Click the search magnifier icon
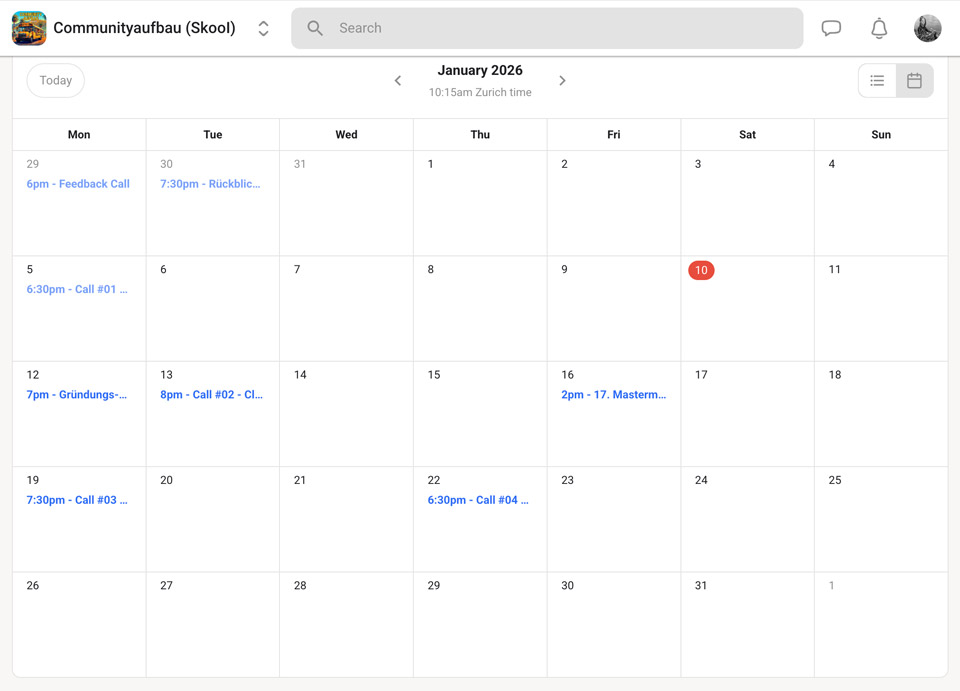960x691 pixels. click(315, 28)
